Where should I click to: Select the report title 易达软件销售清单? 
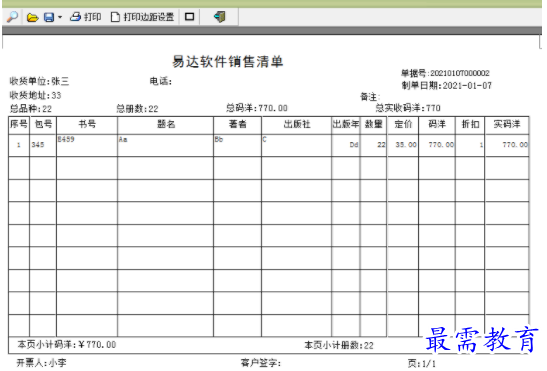point(227,61)
